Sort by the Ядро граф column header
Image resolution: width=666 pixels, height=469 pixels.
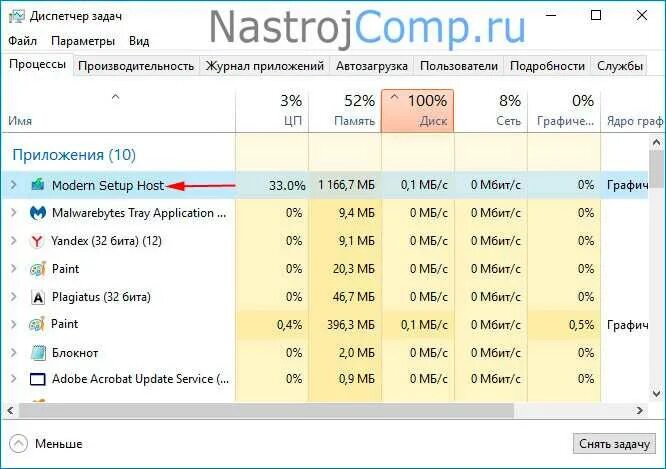pos(634,111)
